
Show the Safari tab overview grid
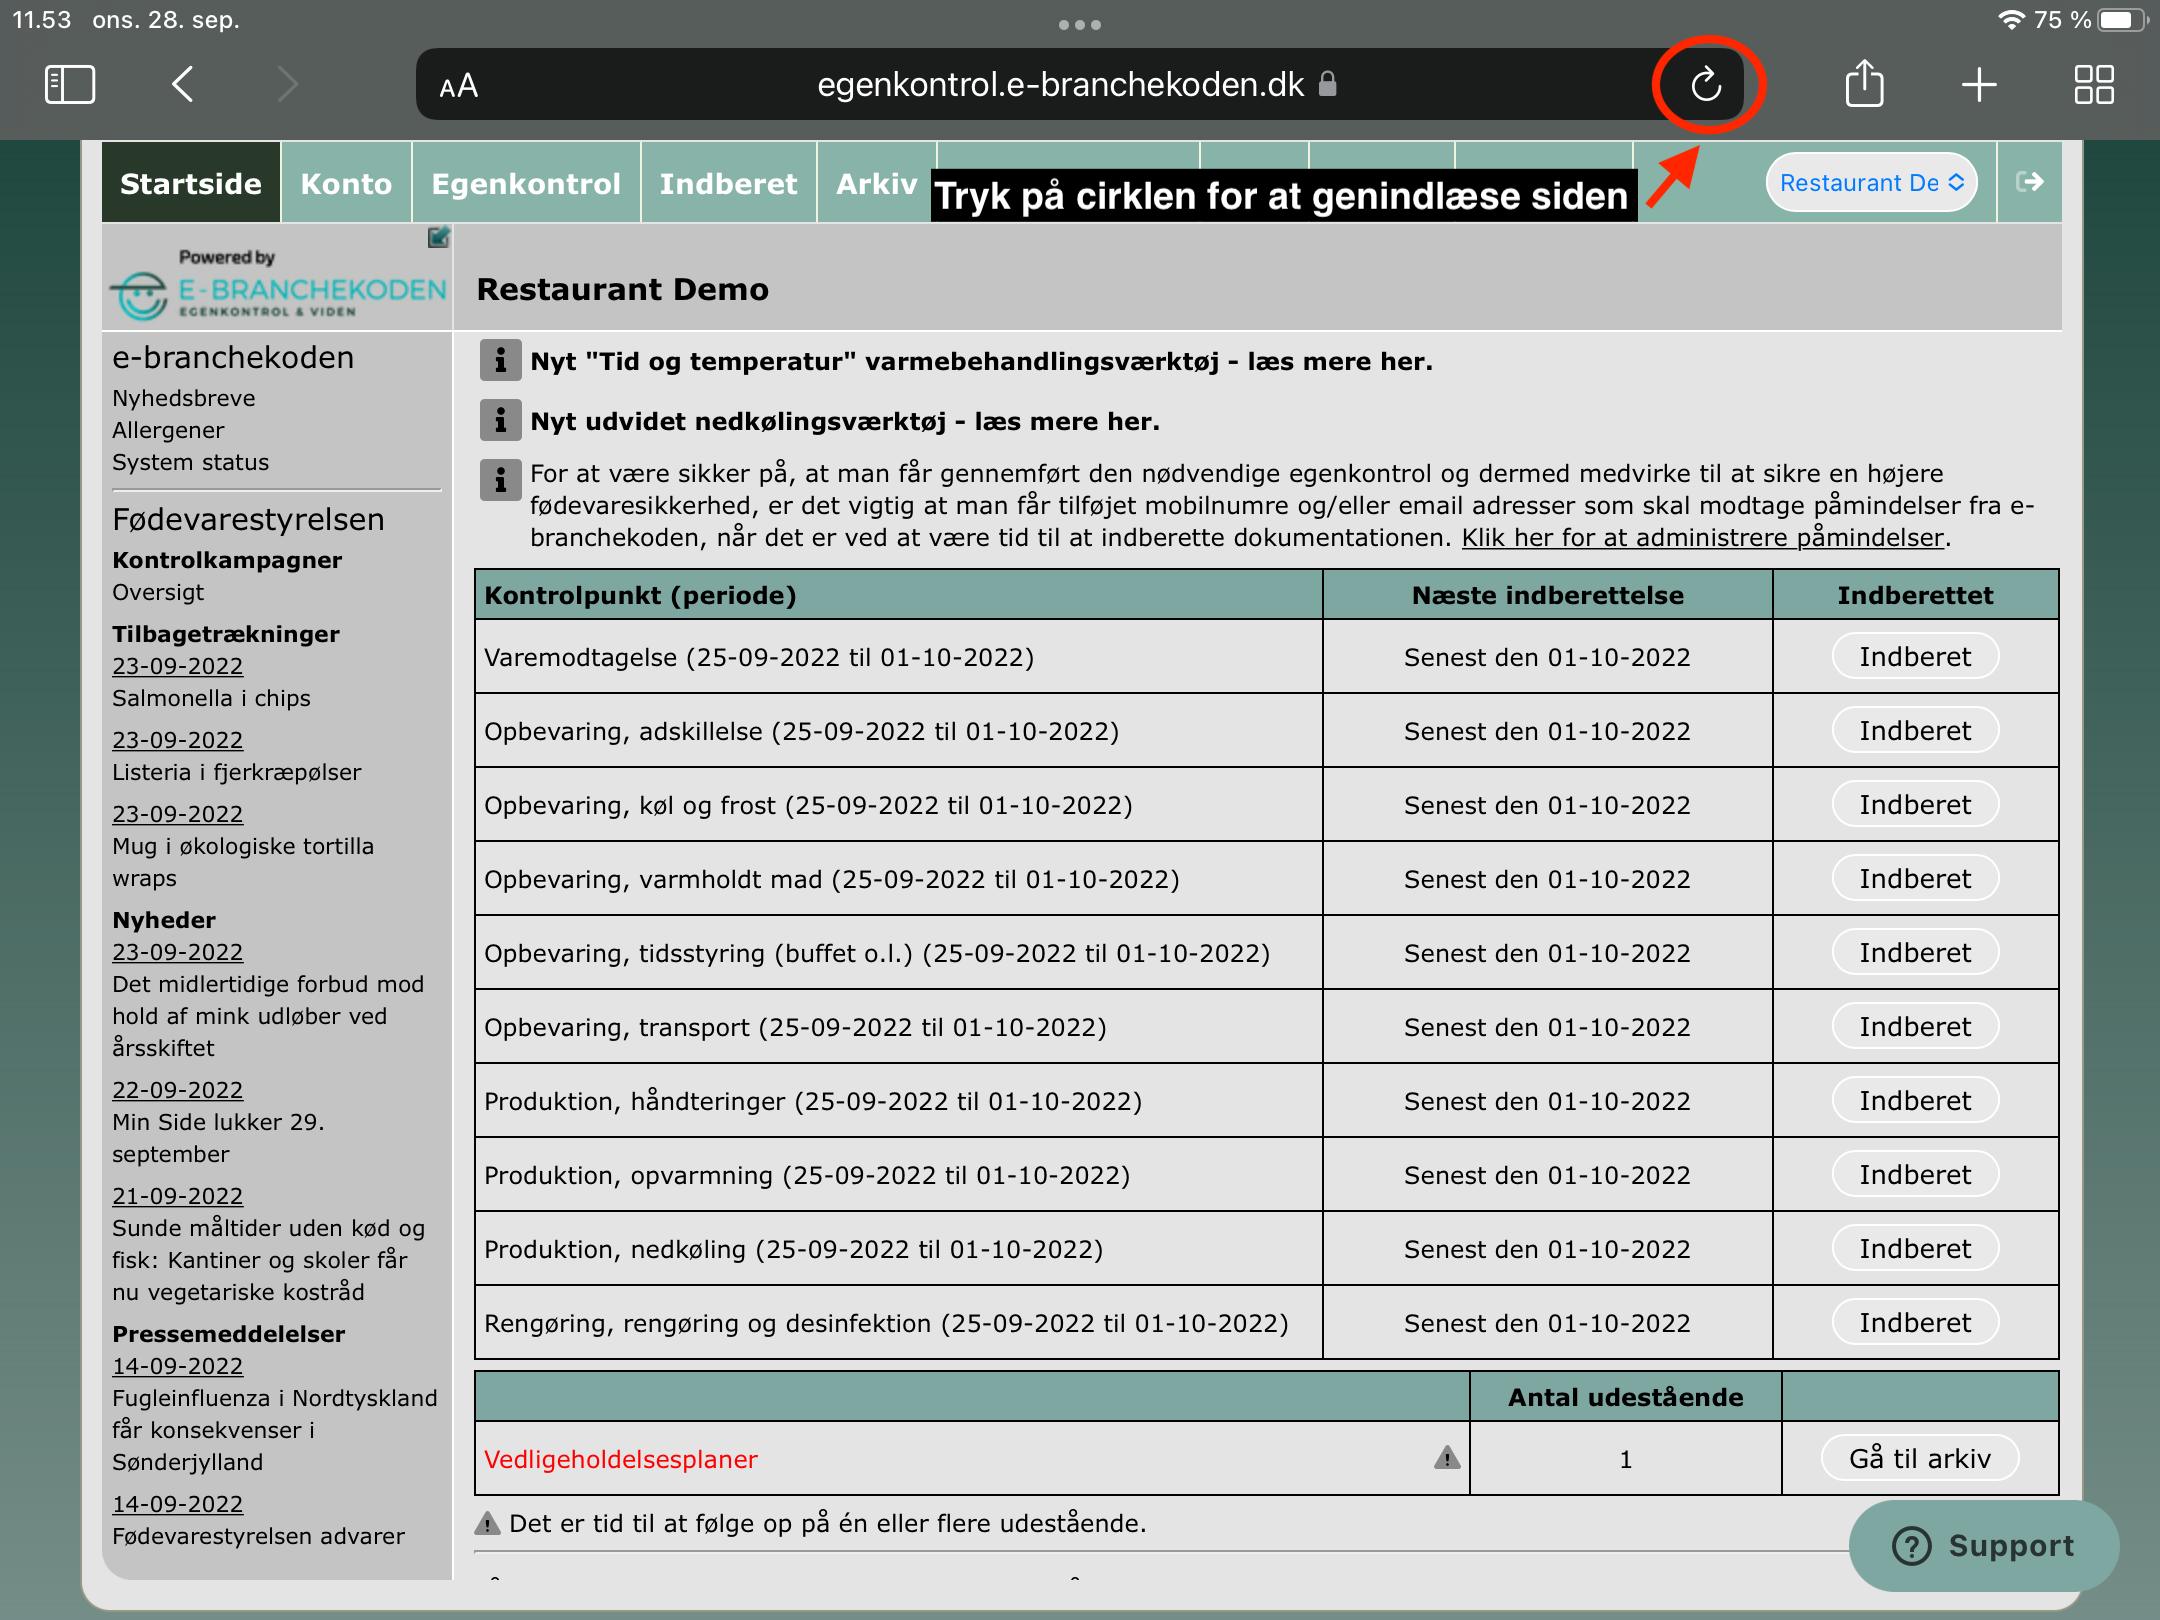tap(2094, 85)
